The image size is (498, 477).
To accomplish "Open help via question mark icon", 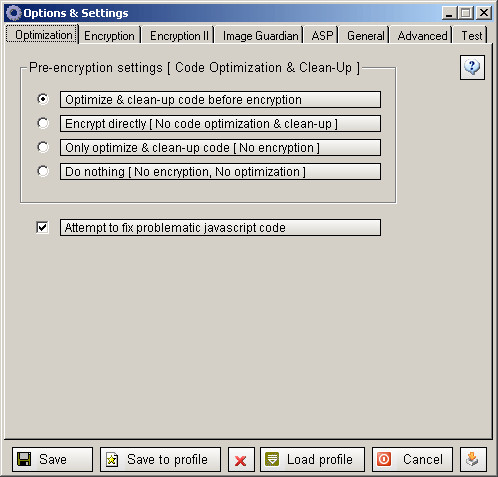I will pyautogui.click(x=472, y=67).
